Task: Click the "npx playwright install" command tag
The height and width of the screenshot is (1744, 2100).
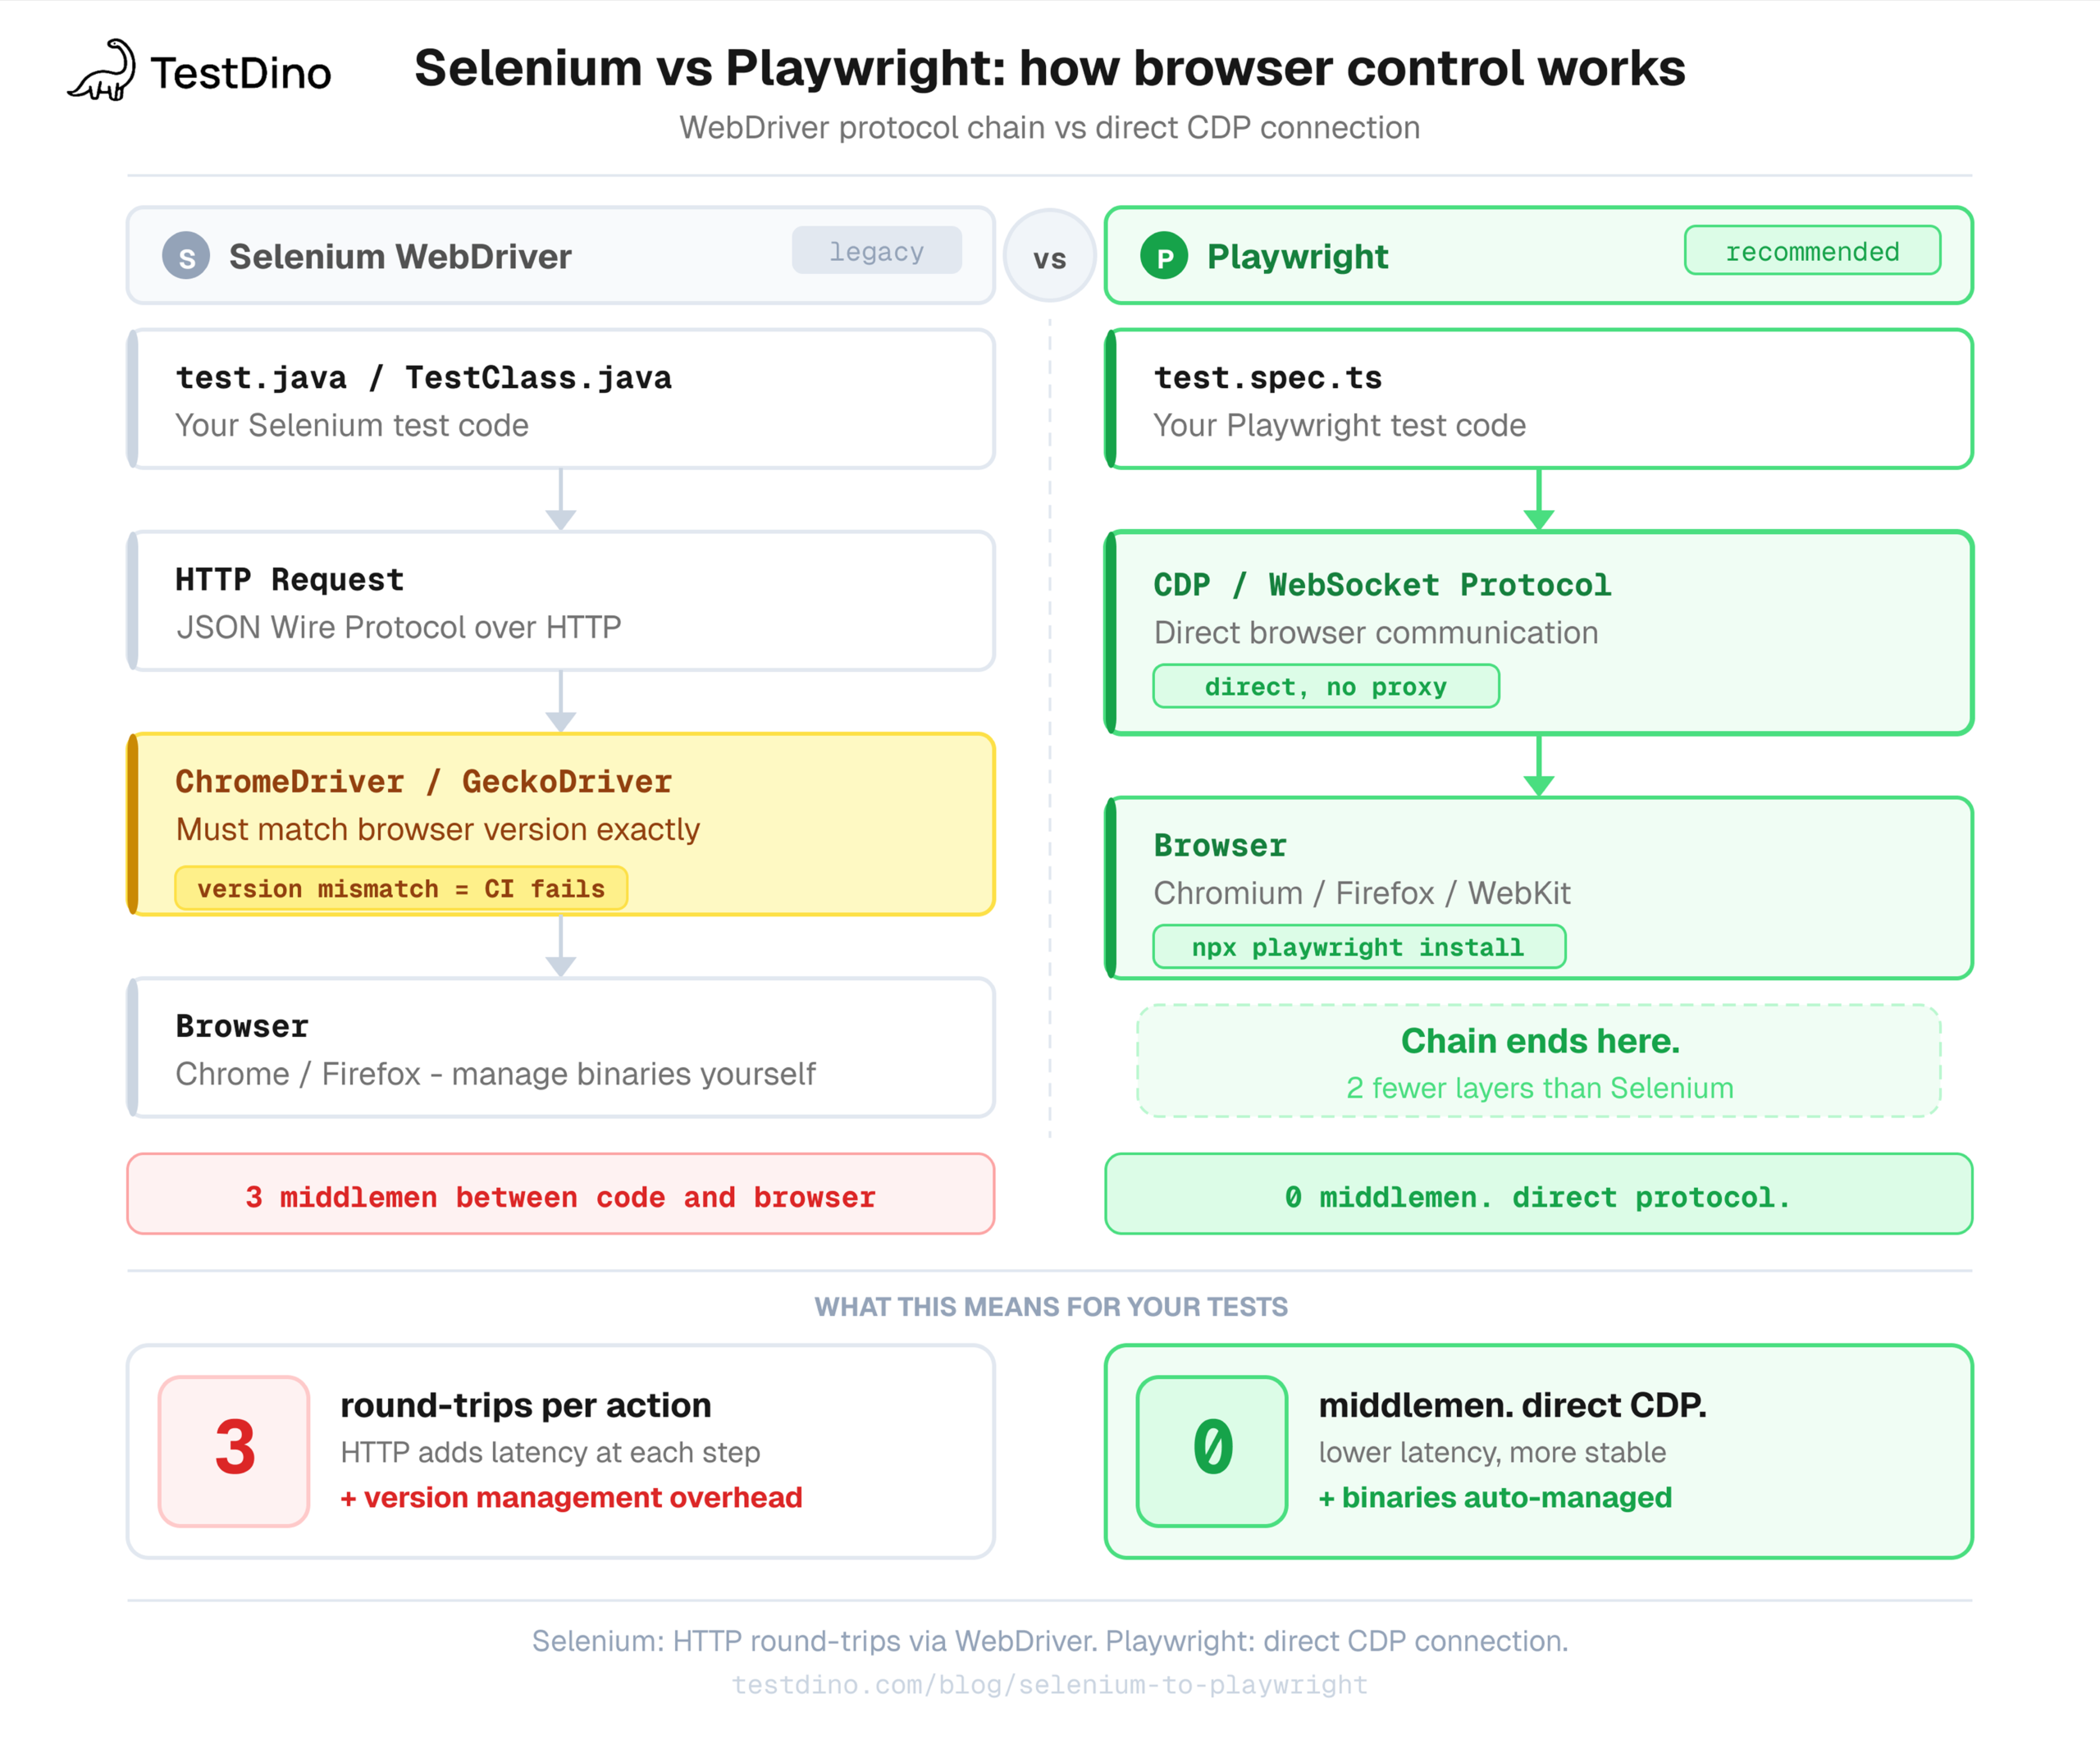Action: 1358,947
